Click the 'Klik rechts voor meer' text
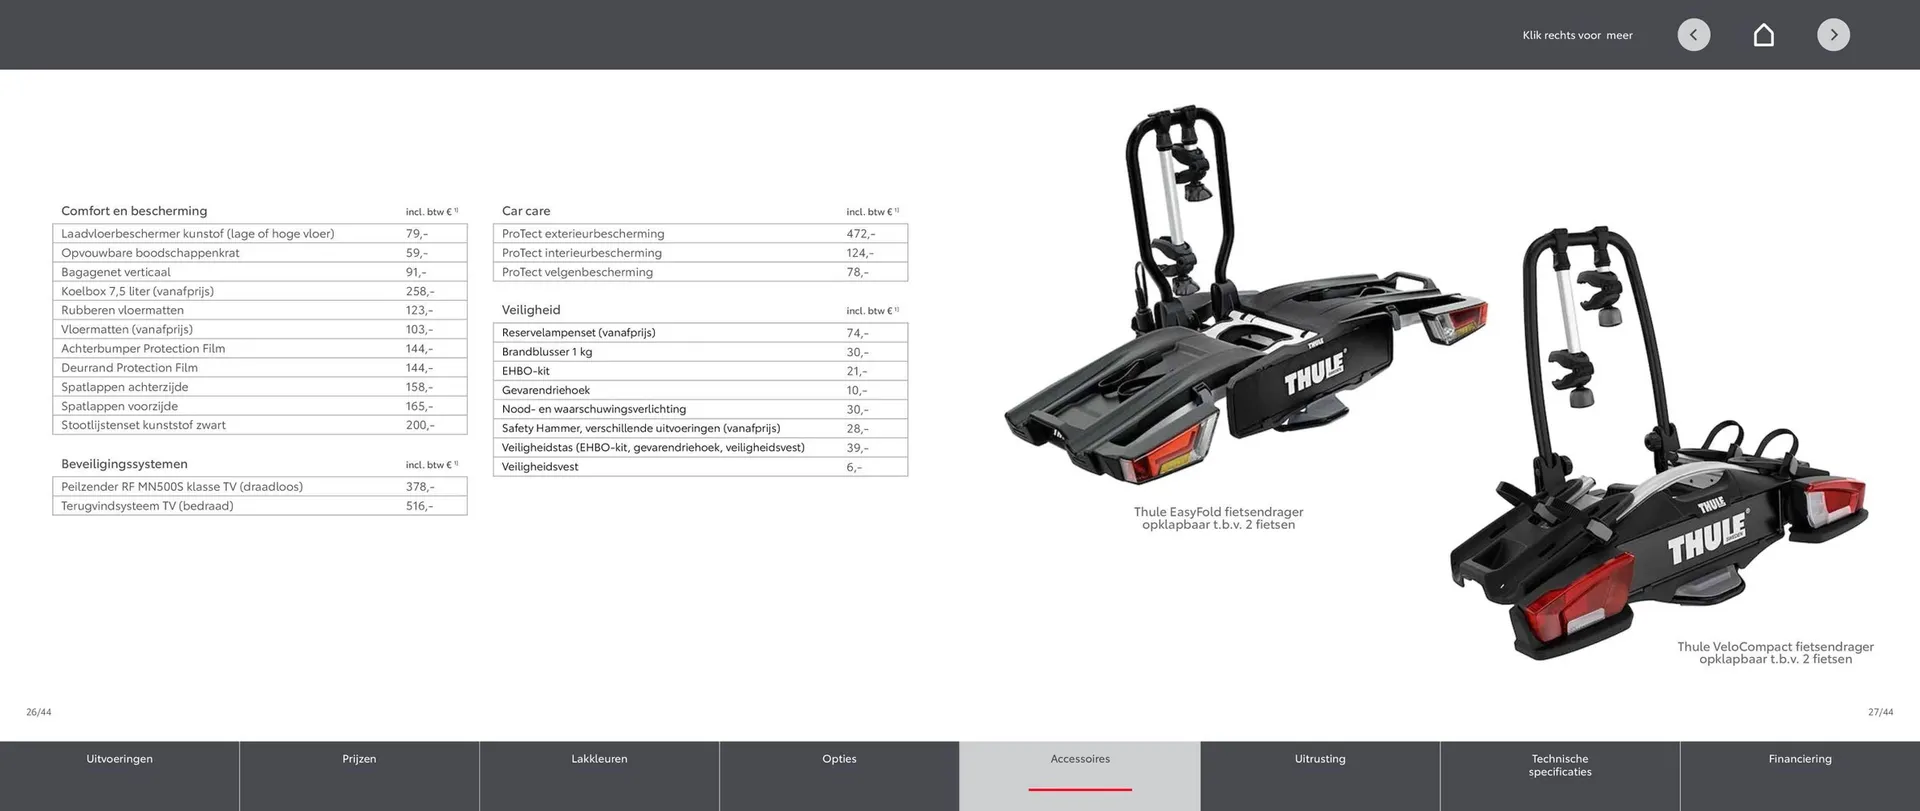This screenshot has width=1920, height=811. click(1577, 35)
